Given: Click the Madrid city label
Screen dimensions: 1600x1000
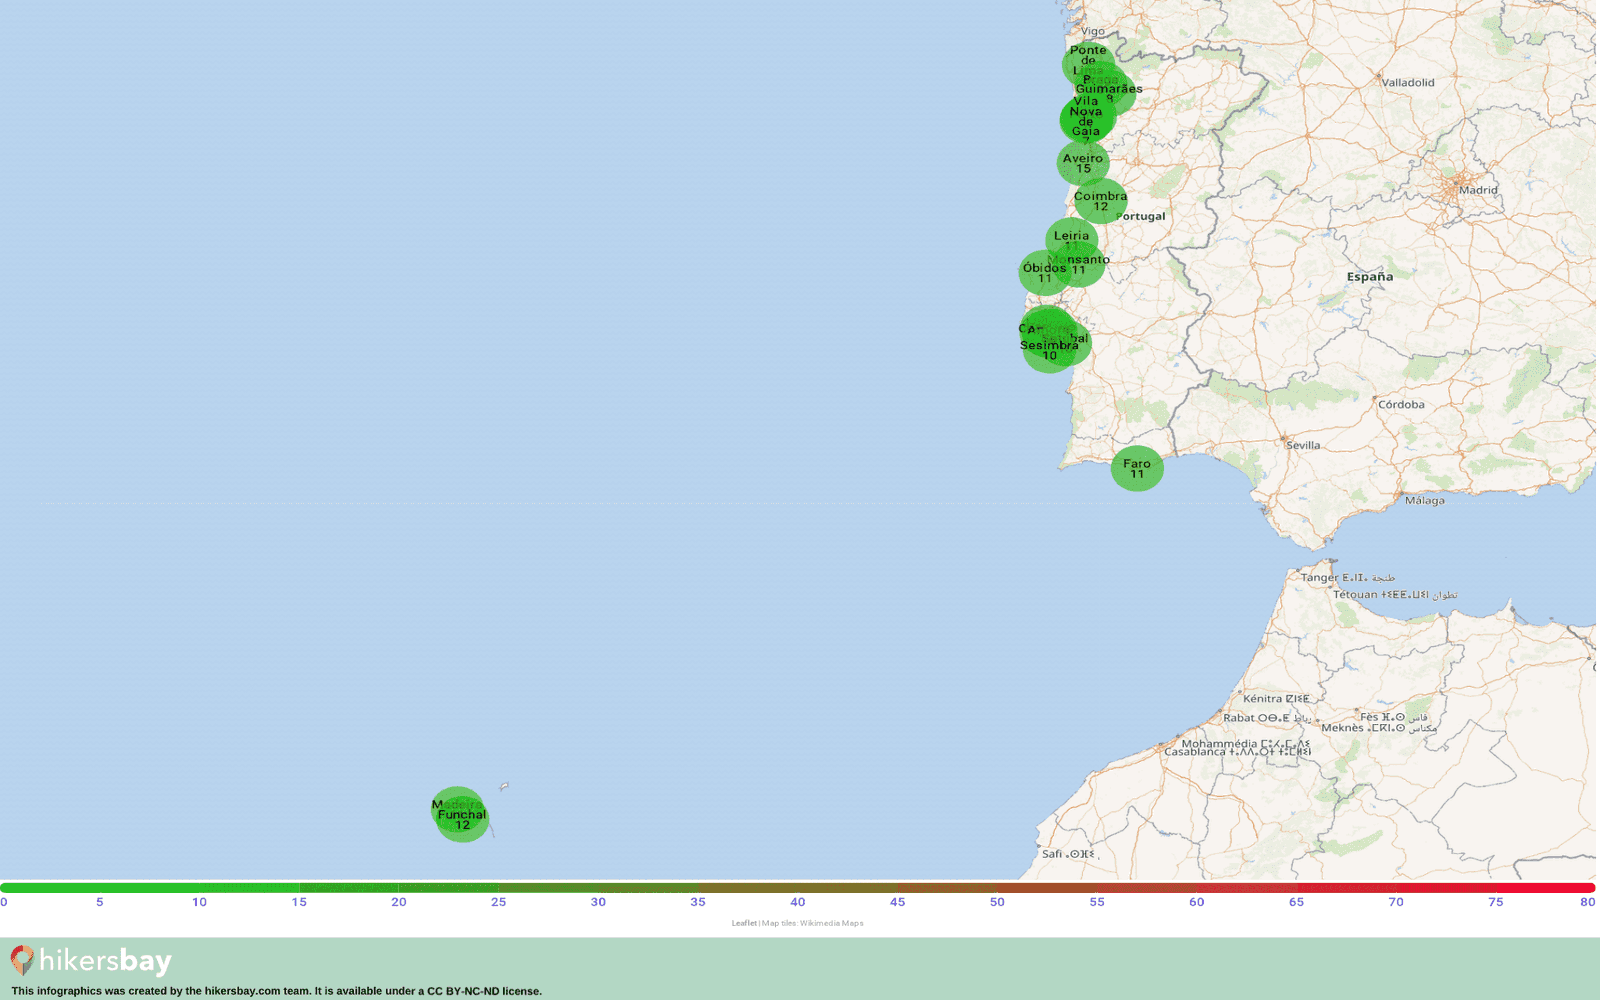Looking at the screenshot, I should click(x=1477, y=190).
